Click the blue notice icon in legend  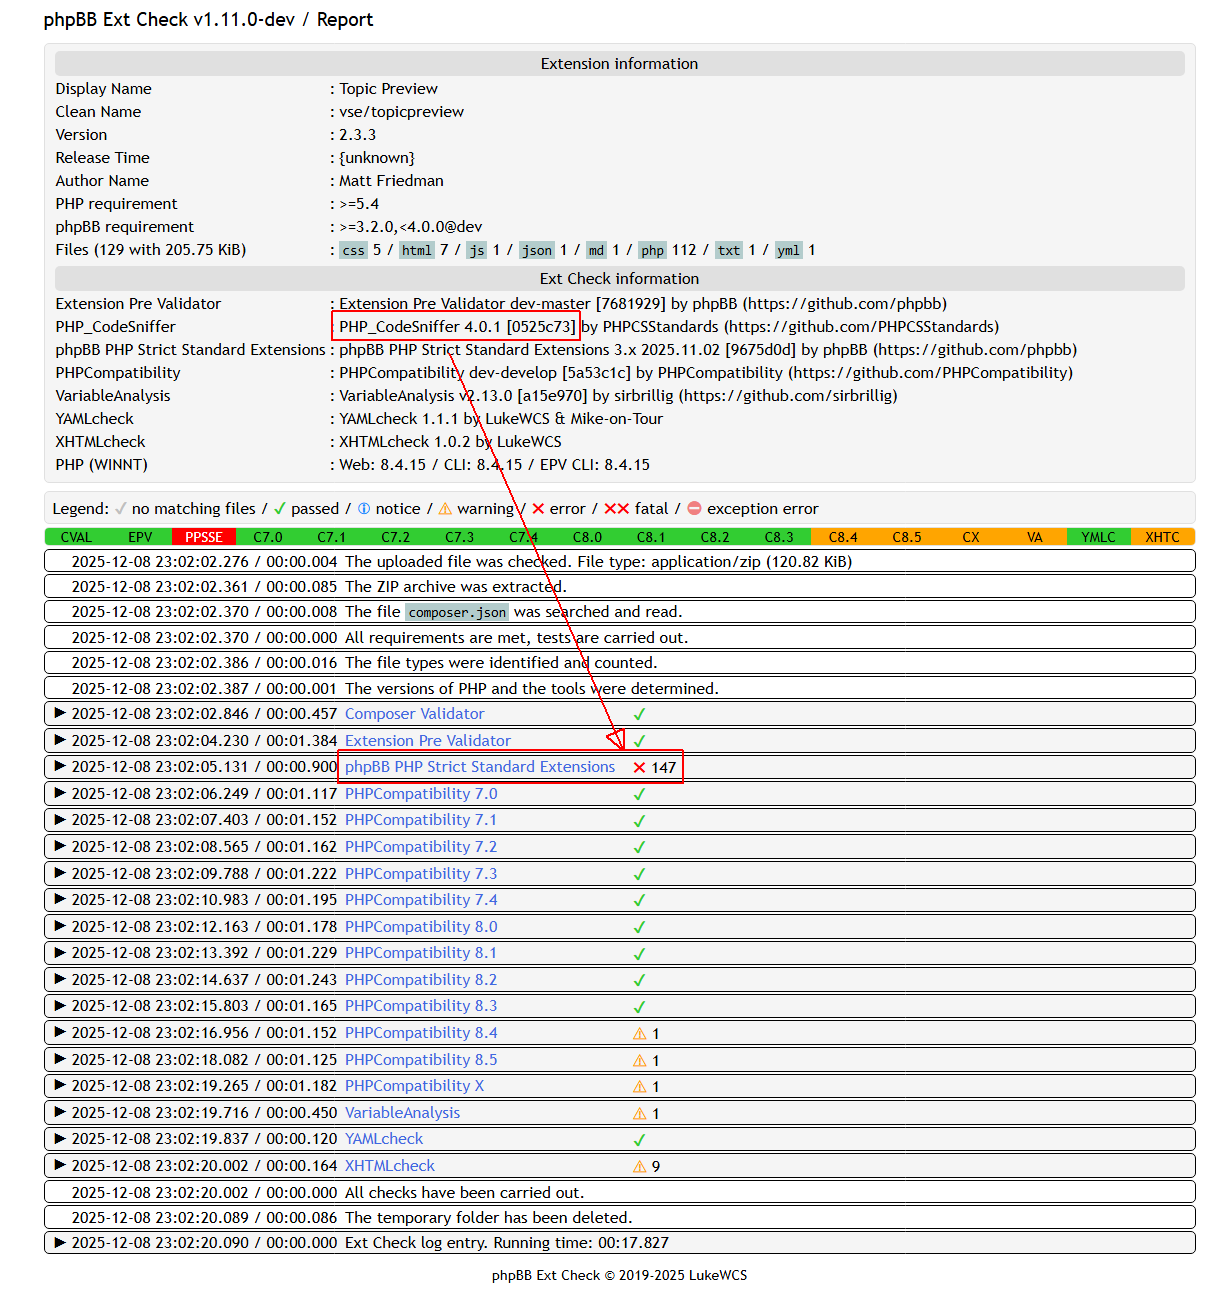click(364, 508)
